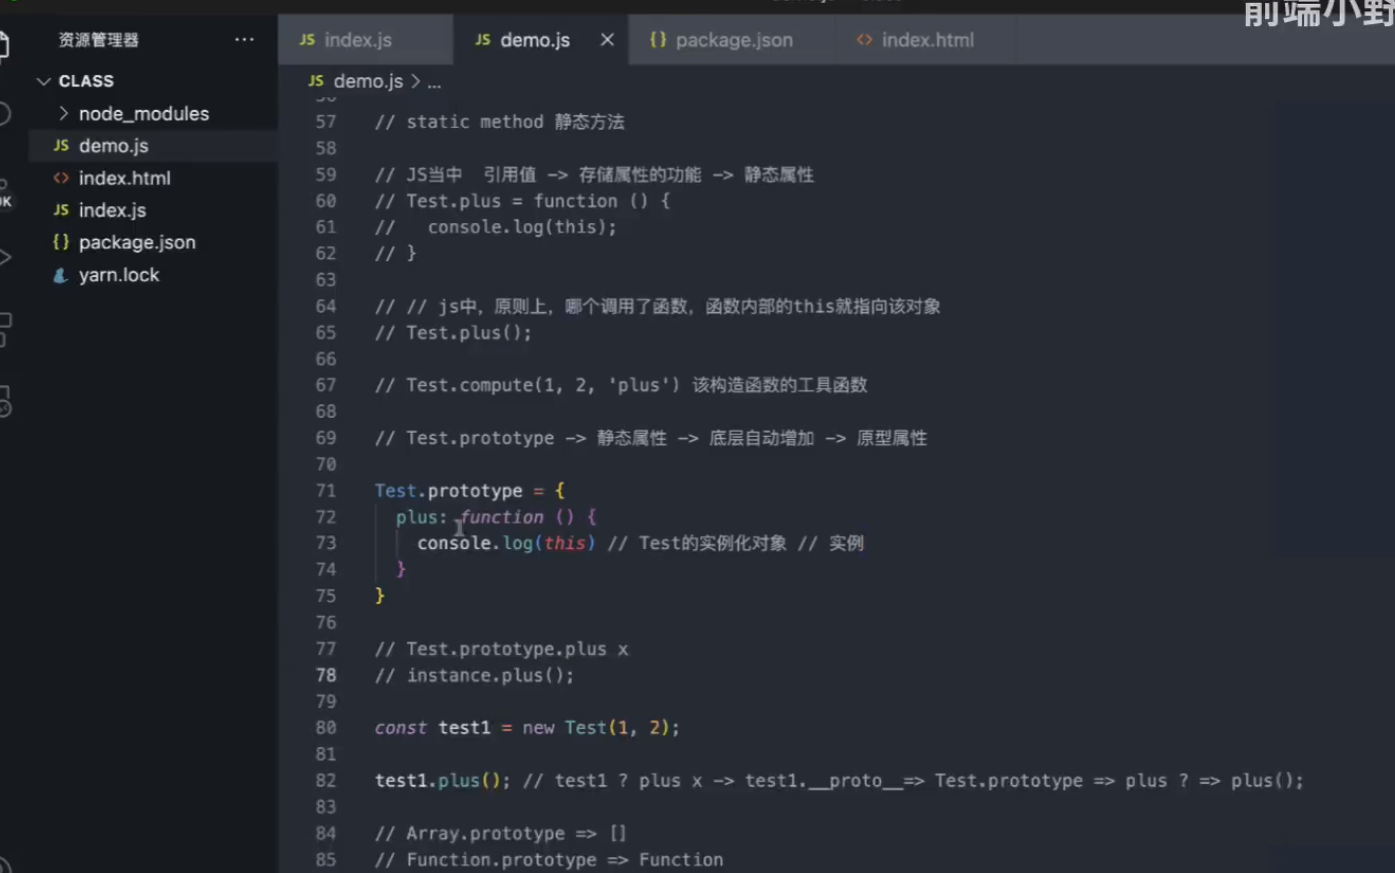Select index.html in the Explorer

click(x=124, y=178)
